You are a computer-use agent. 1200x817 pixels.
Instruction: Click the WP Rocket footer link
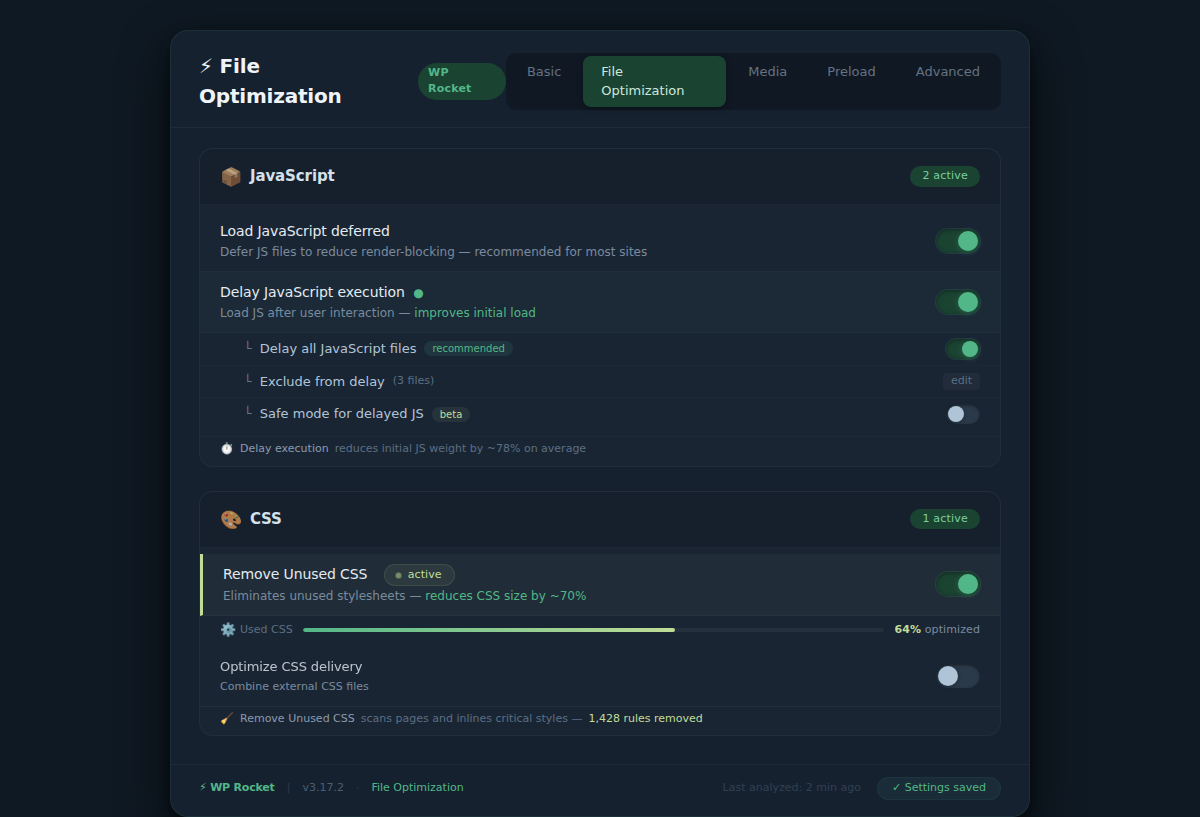click(237, 788)
